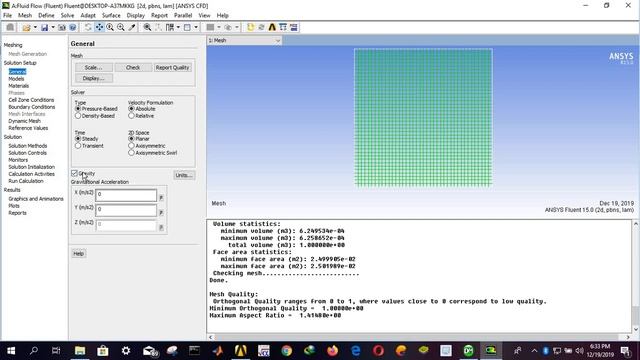Screen dimensions: 640x360
Task: Click the mesh Check button
Action: tap(133, 67)
